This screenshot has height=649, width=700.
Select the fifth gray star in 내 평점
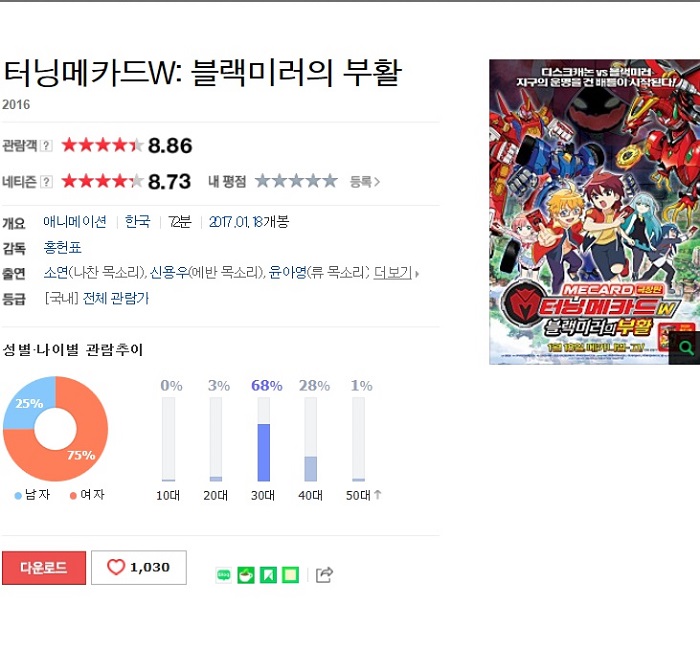coord(330,181)
